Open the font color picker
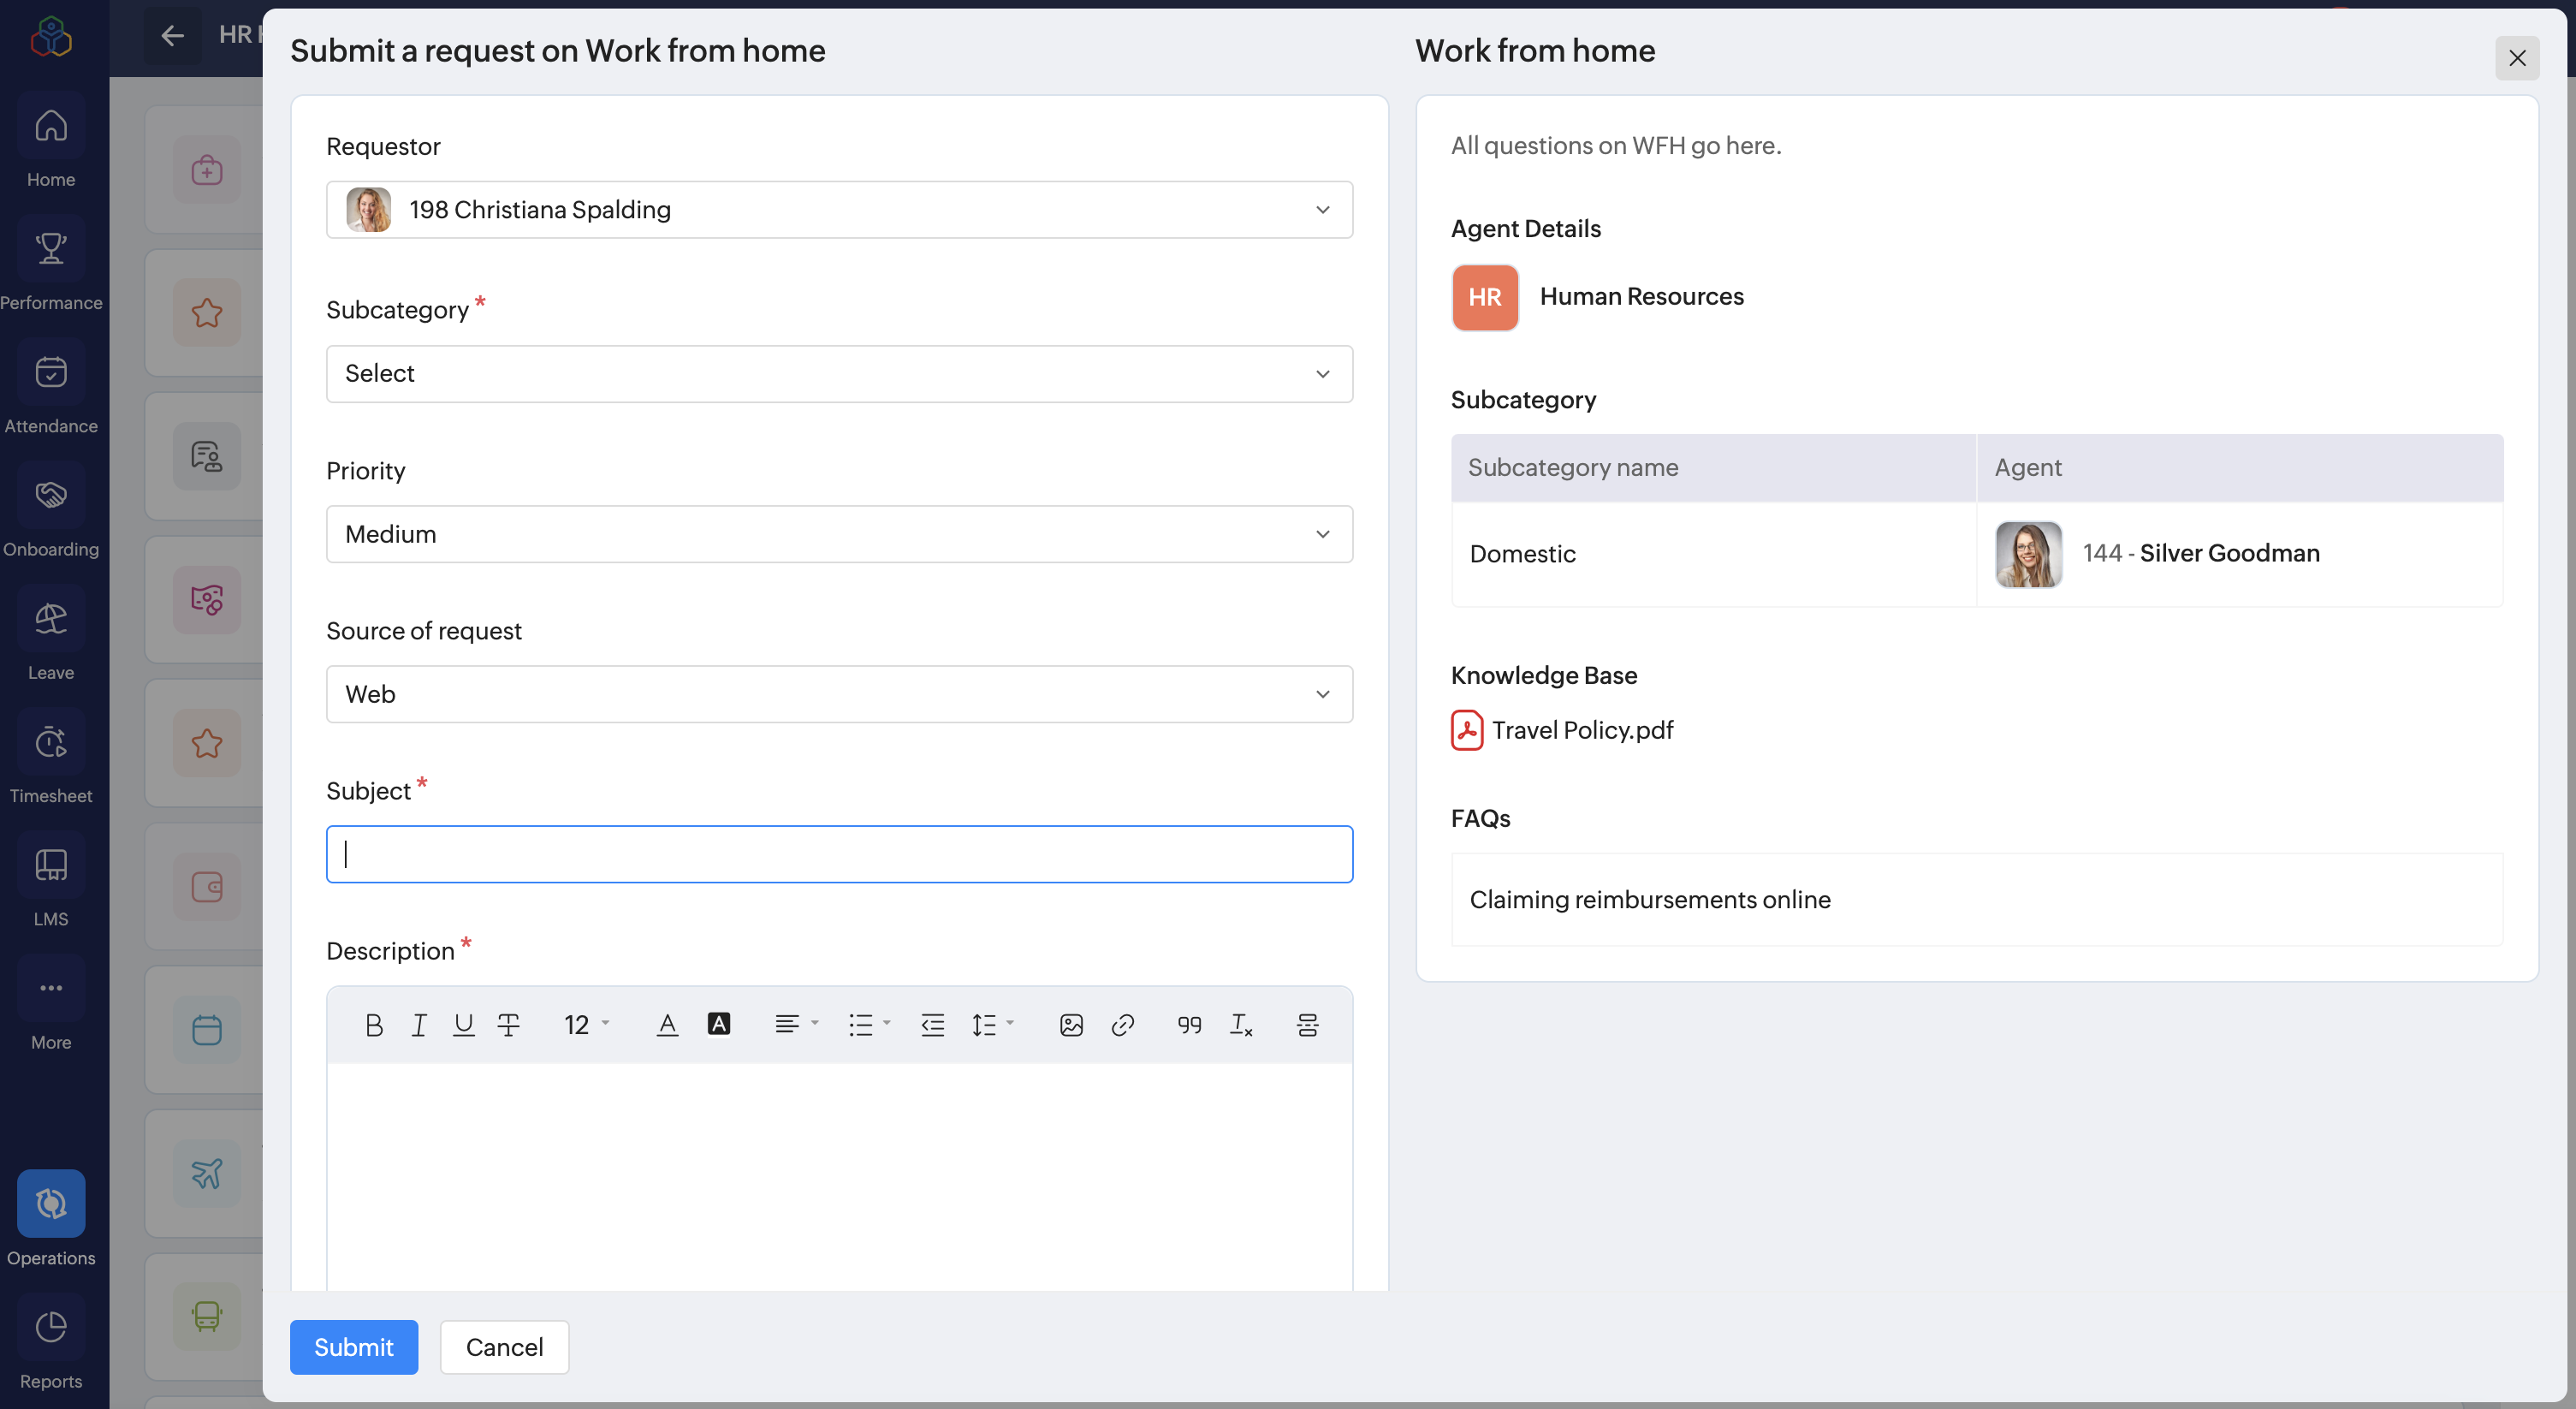 (x=667, y=1024)
